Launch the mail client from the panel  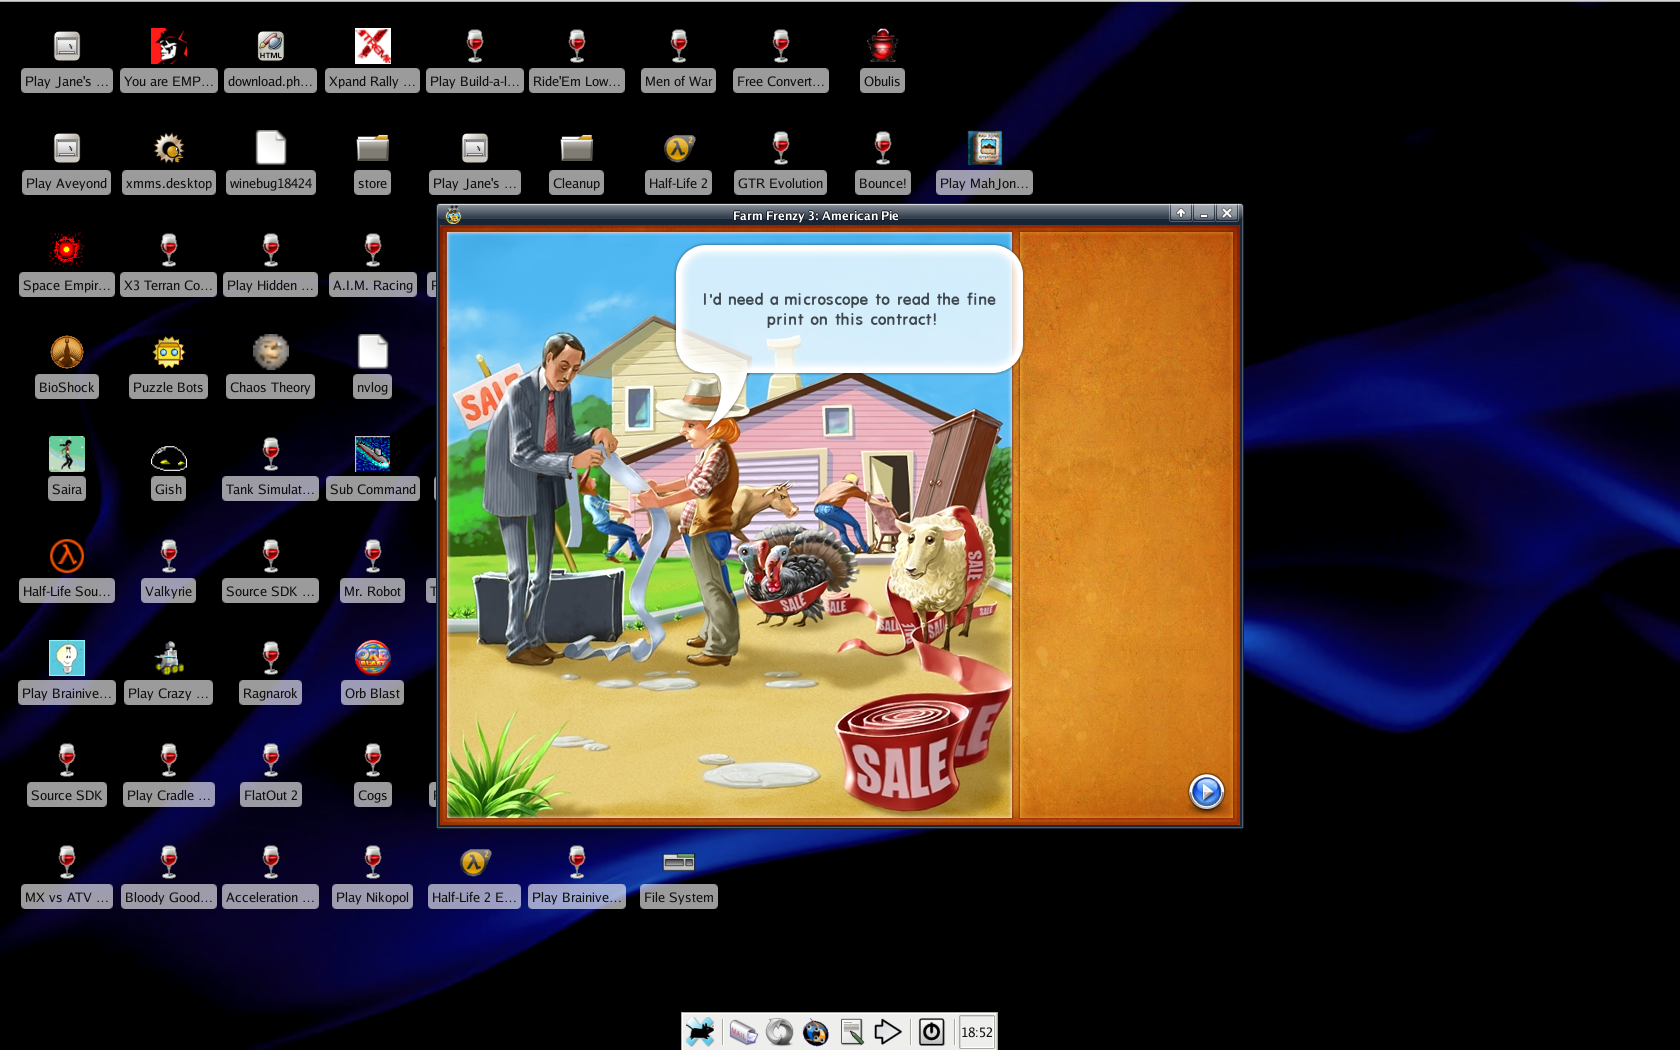[x=743, y=1032]
